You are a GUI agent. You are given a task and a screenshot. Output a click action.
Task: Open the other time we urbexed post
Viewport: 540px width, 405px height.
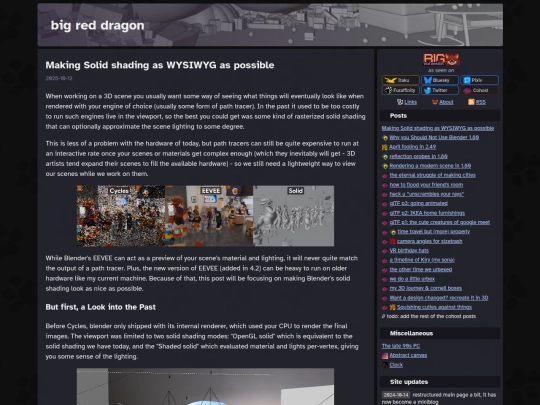(420, 269)
